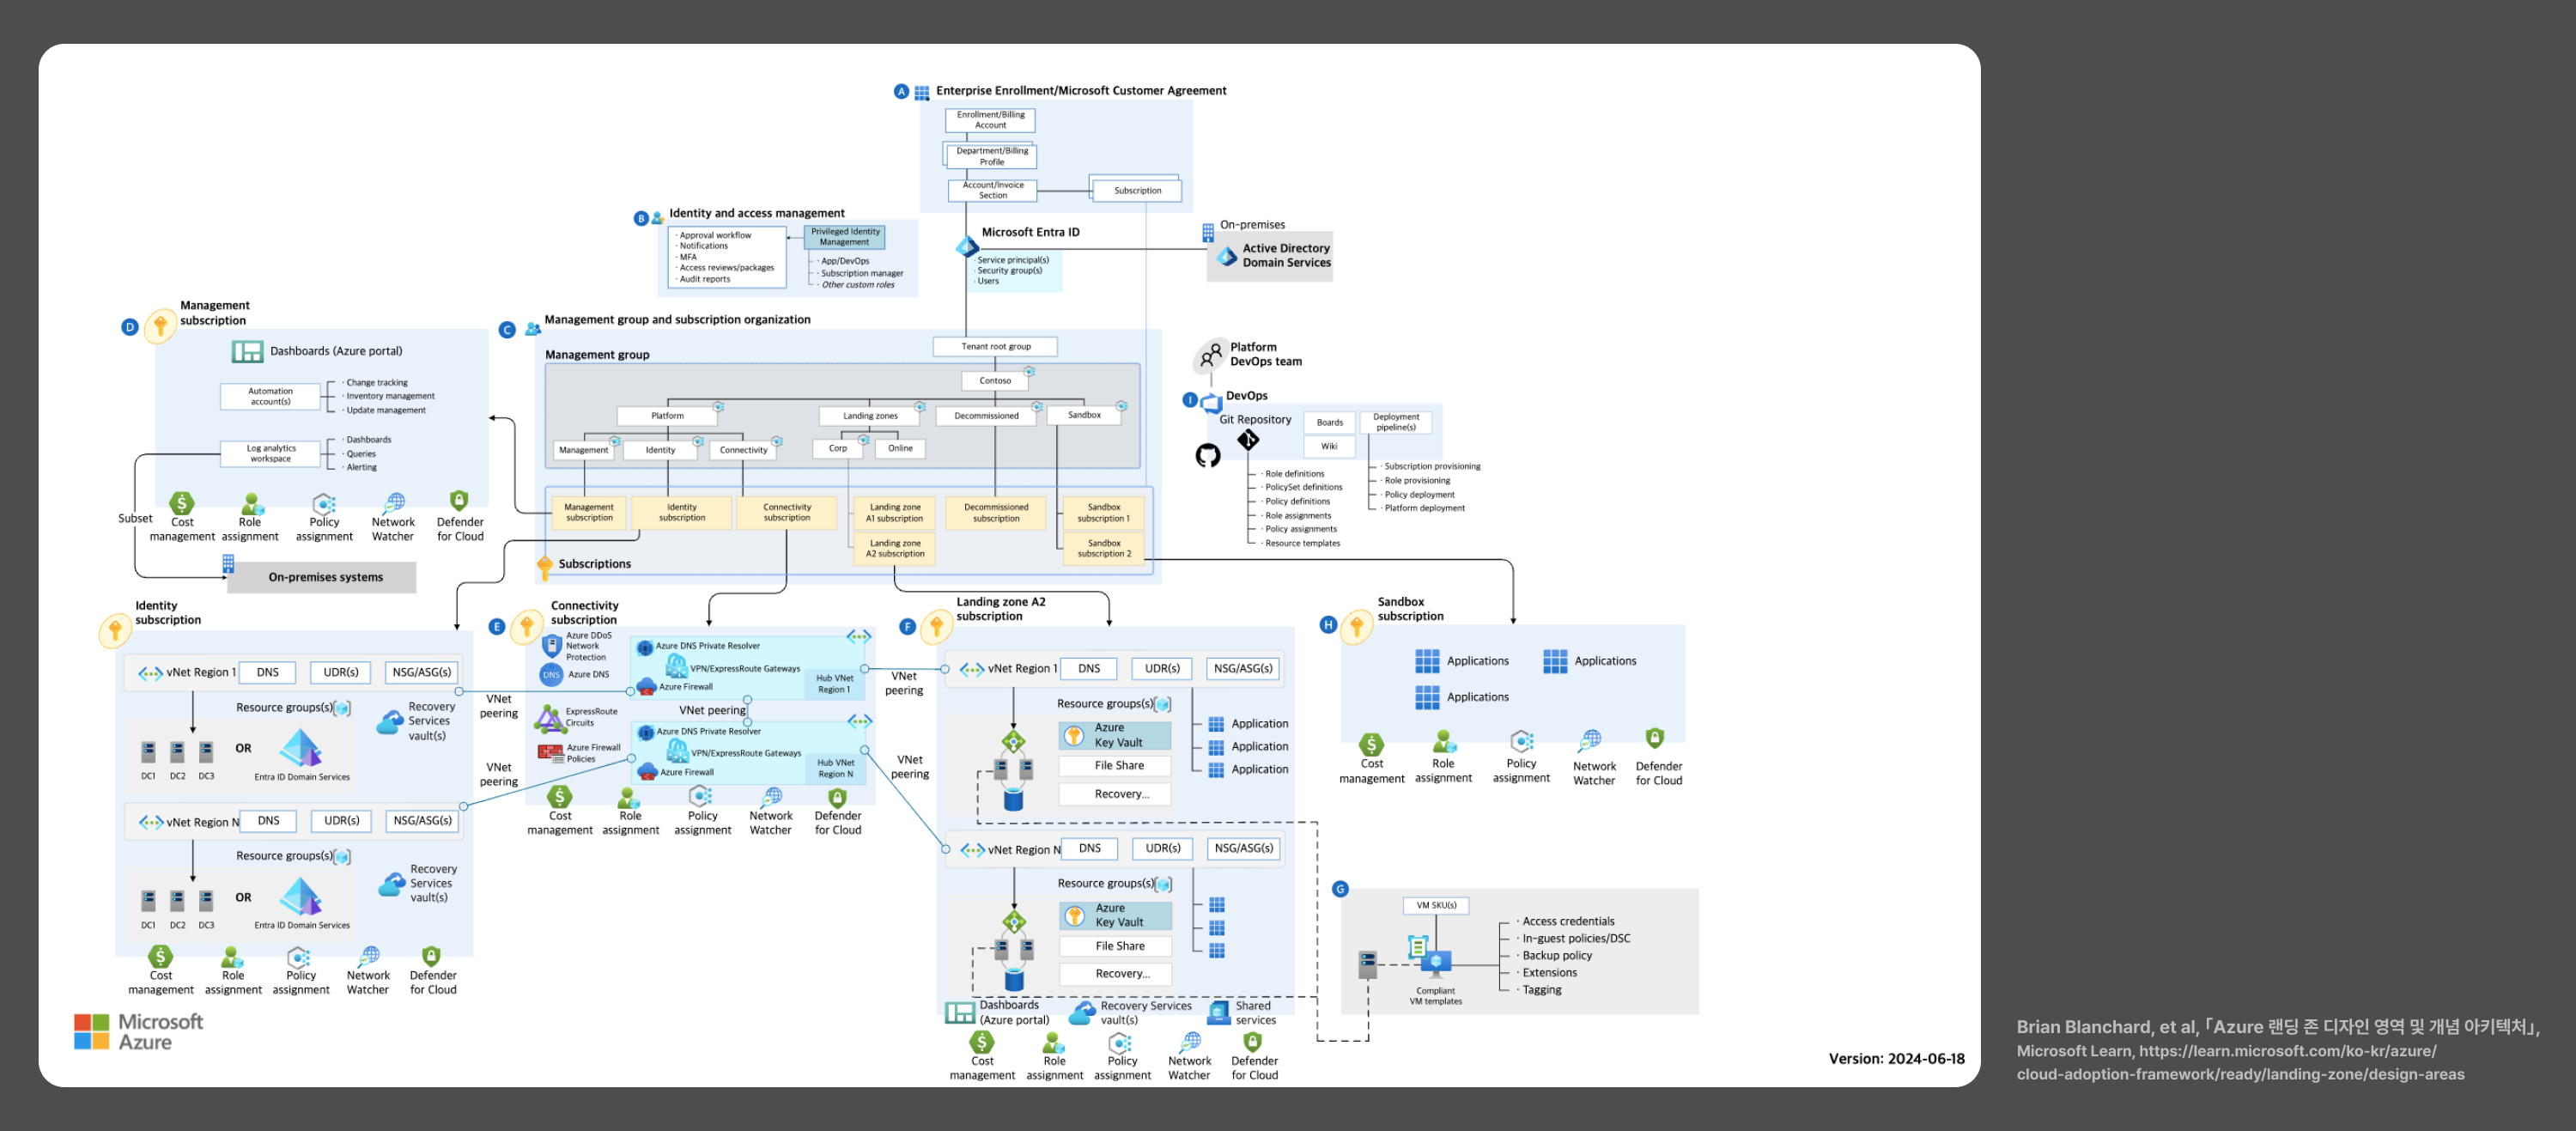This screenshot has width=2576, height=1131.
Task: Click the blue circle marker labeled G
Action: coord(1341,889)
